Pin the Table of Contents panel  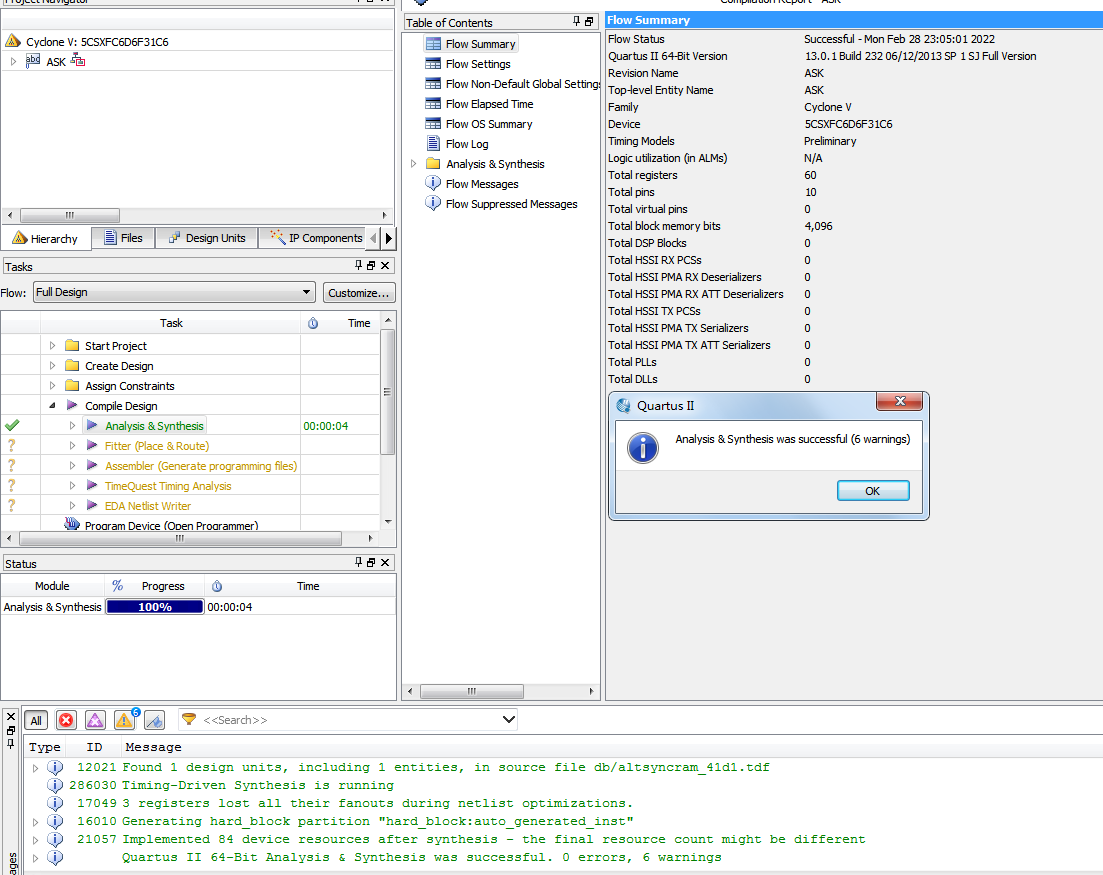tap(576, 22)
